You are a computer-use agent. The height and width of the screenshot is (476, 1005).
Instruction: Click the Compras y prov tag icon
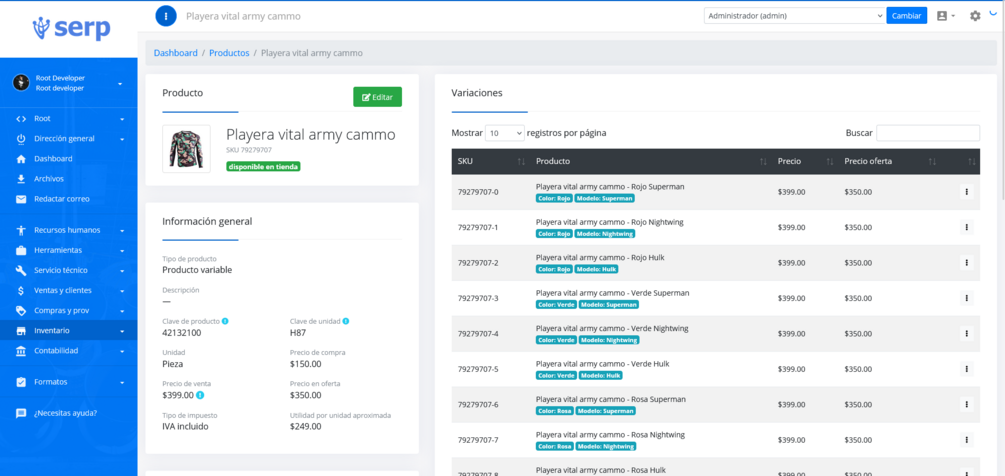pos(21,311)
